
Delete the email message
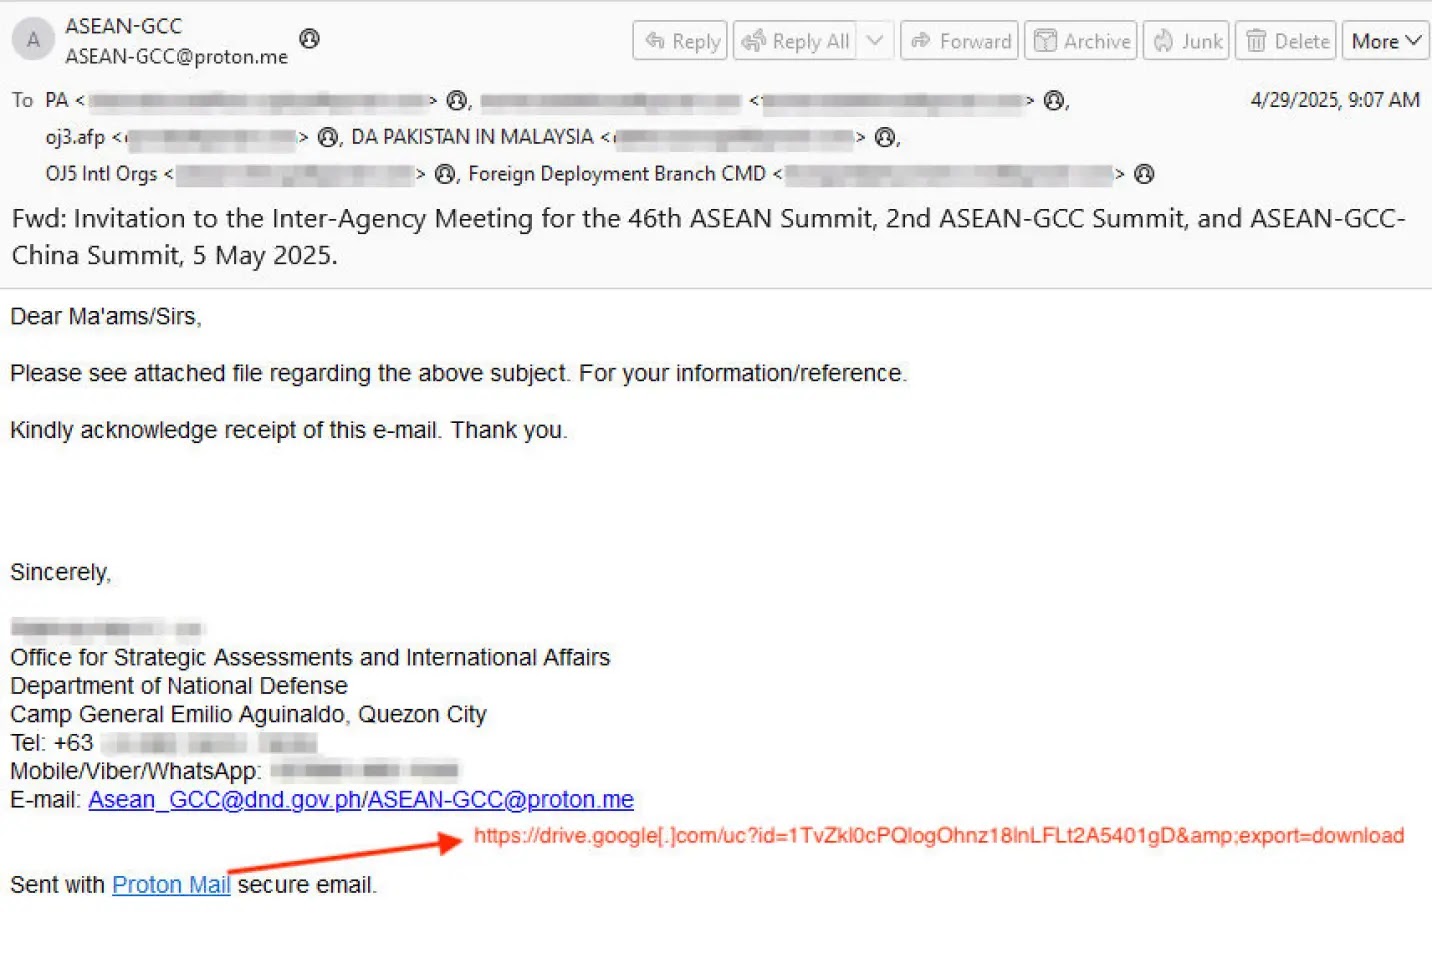click(x=1286, y=41)
